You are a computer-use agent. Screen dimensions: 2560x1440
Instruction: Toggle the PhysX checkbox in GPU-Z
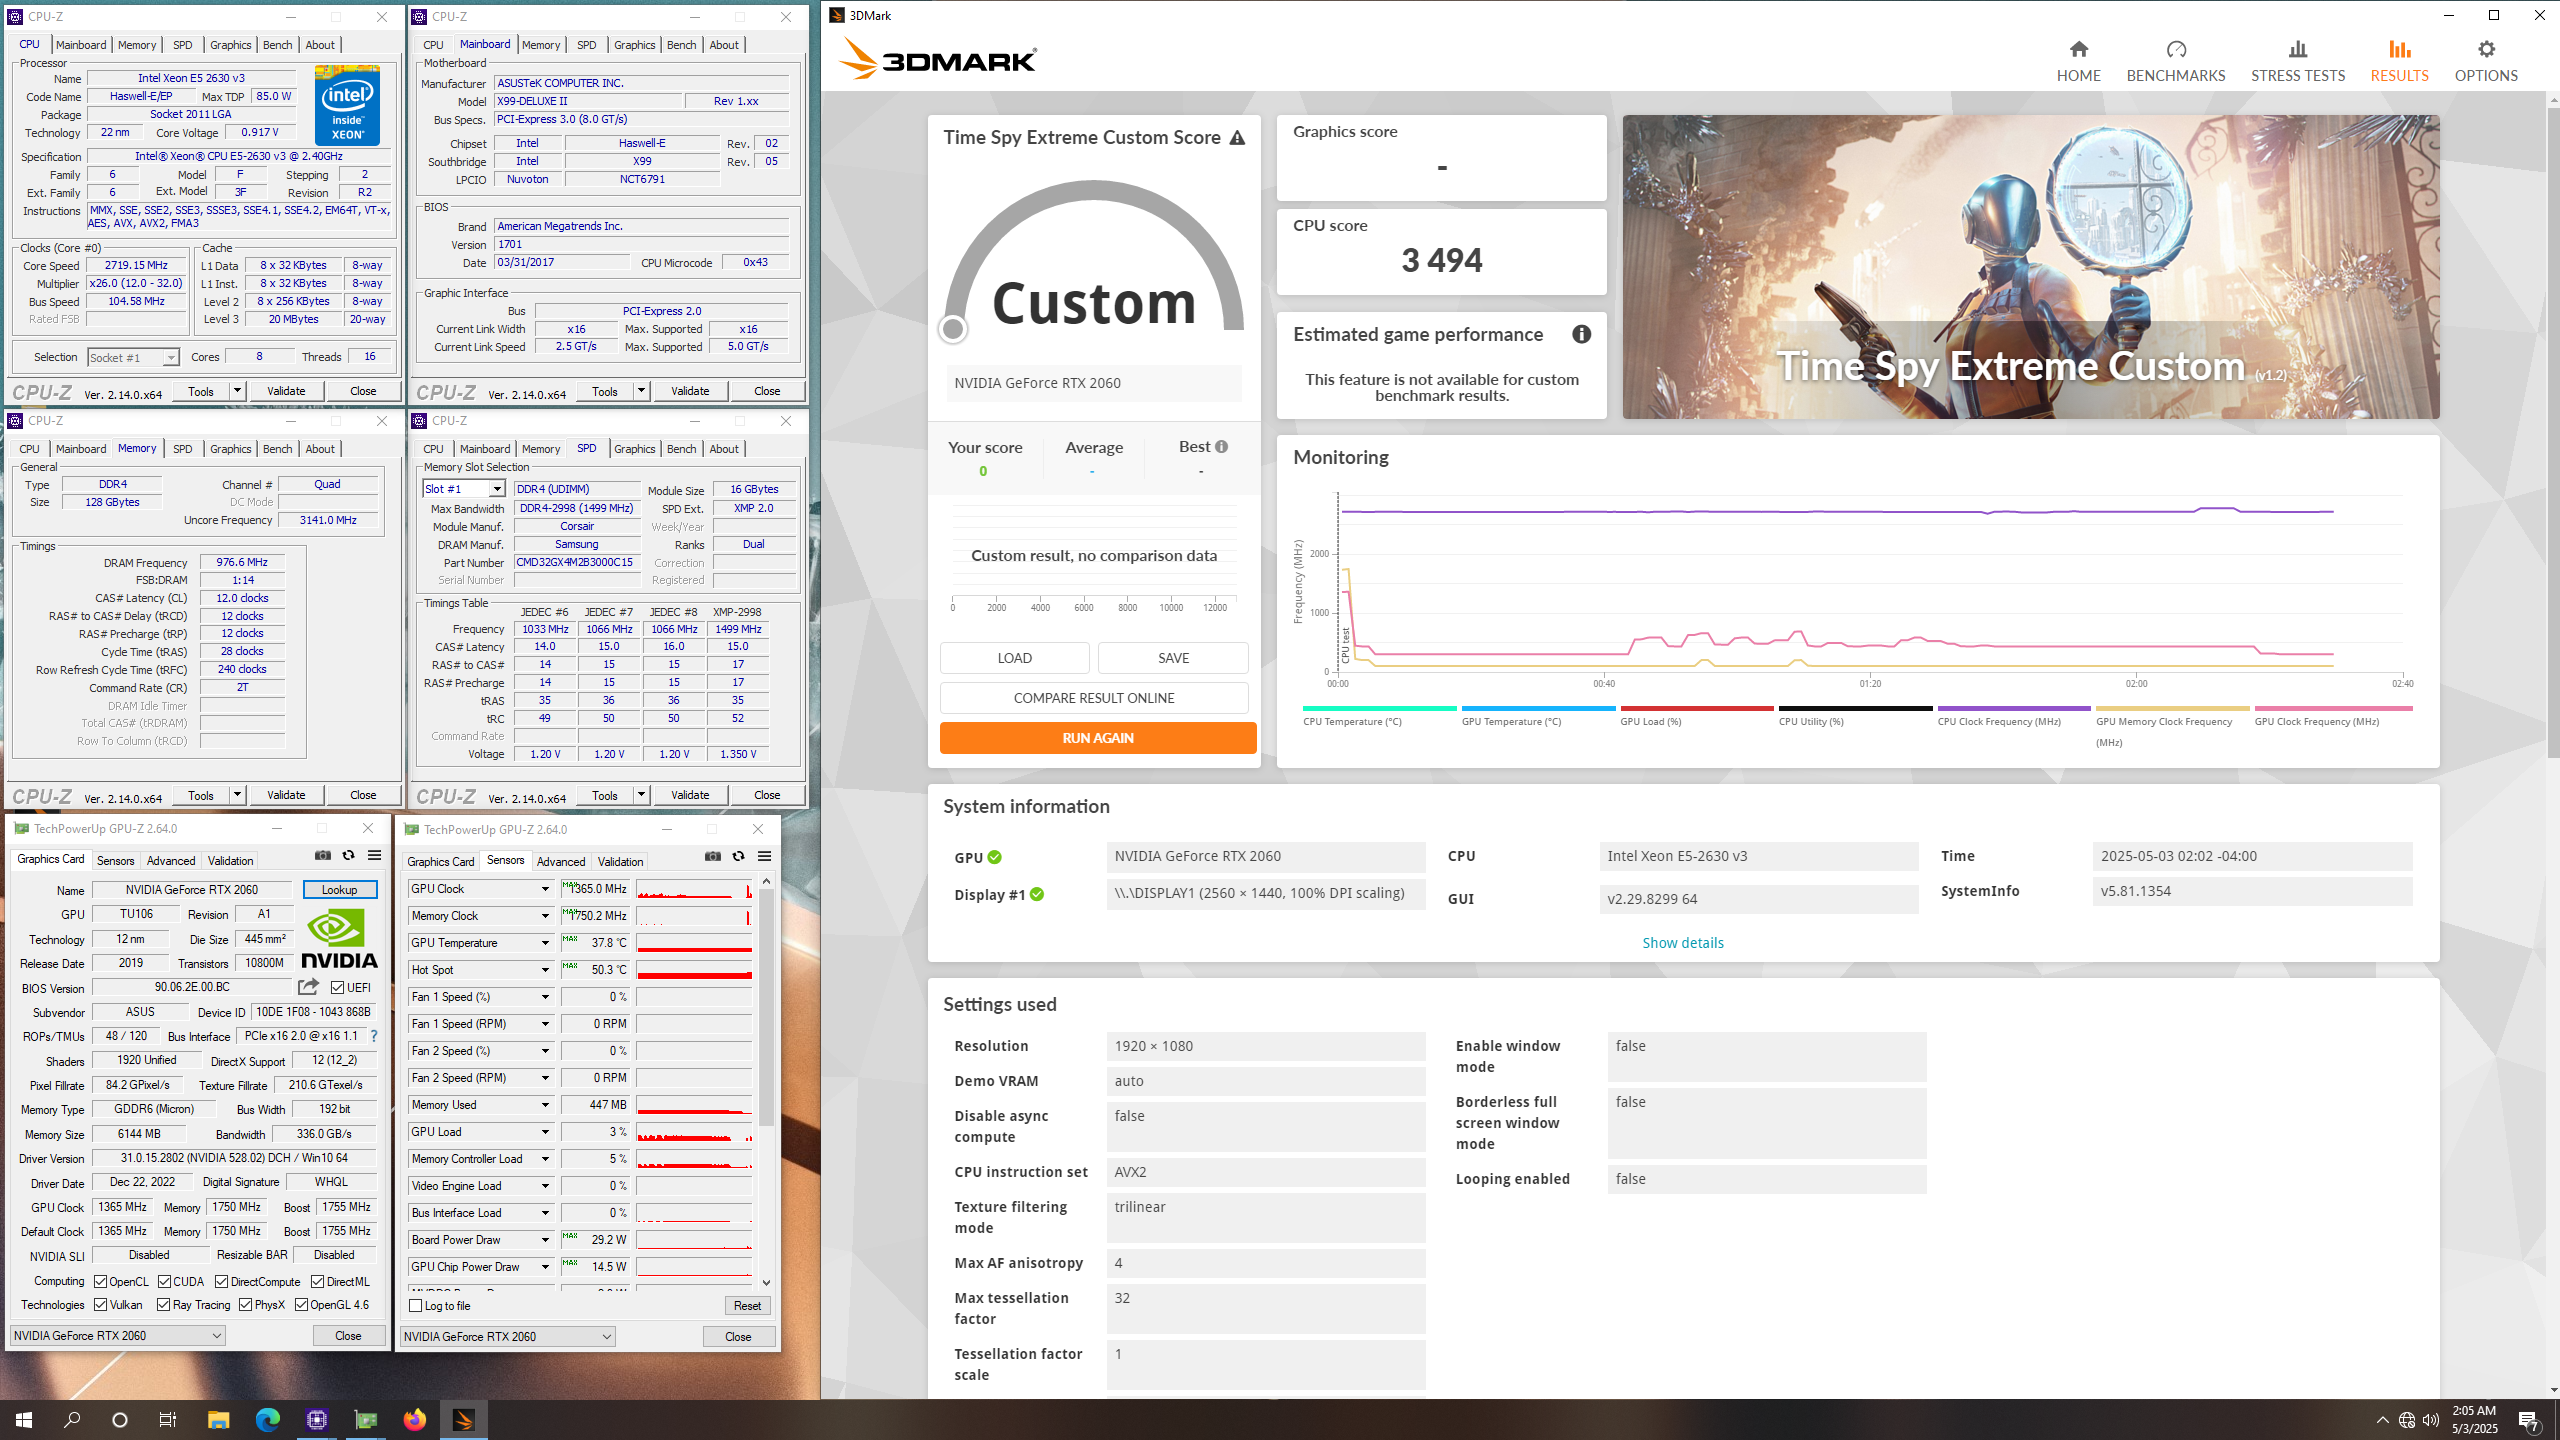[x=245, y=1305]
